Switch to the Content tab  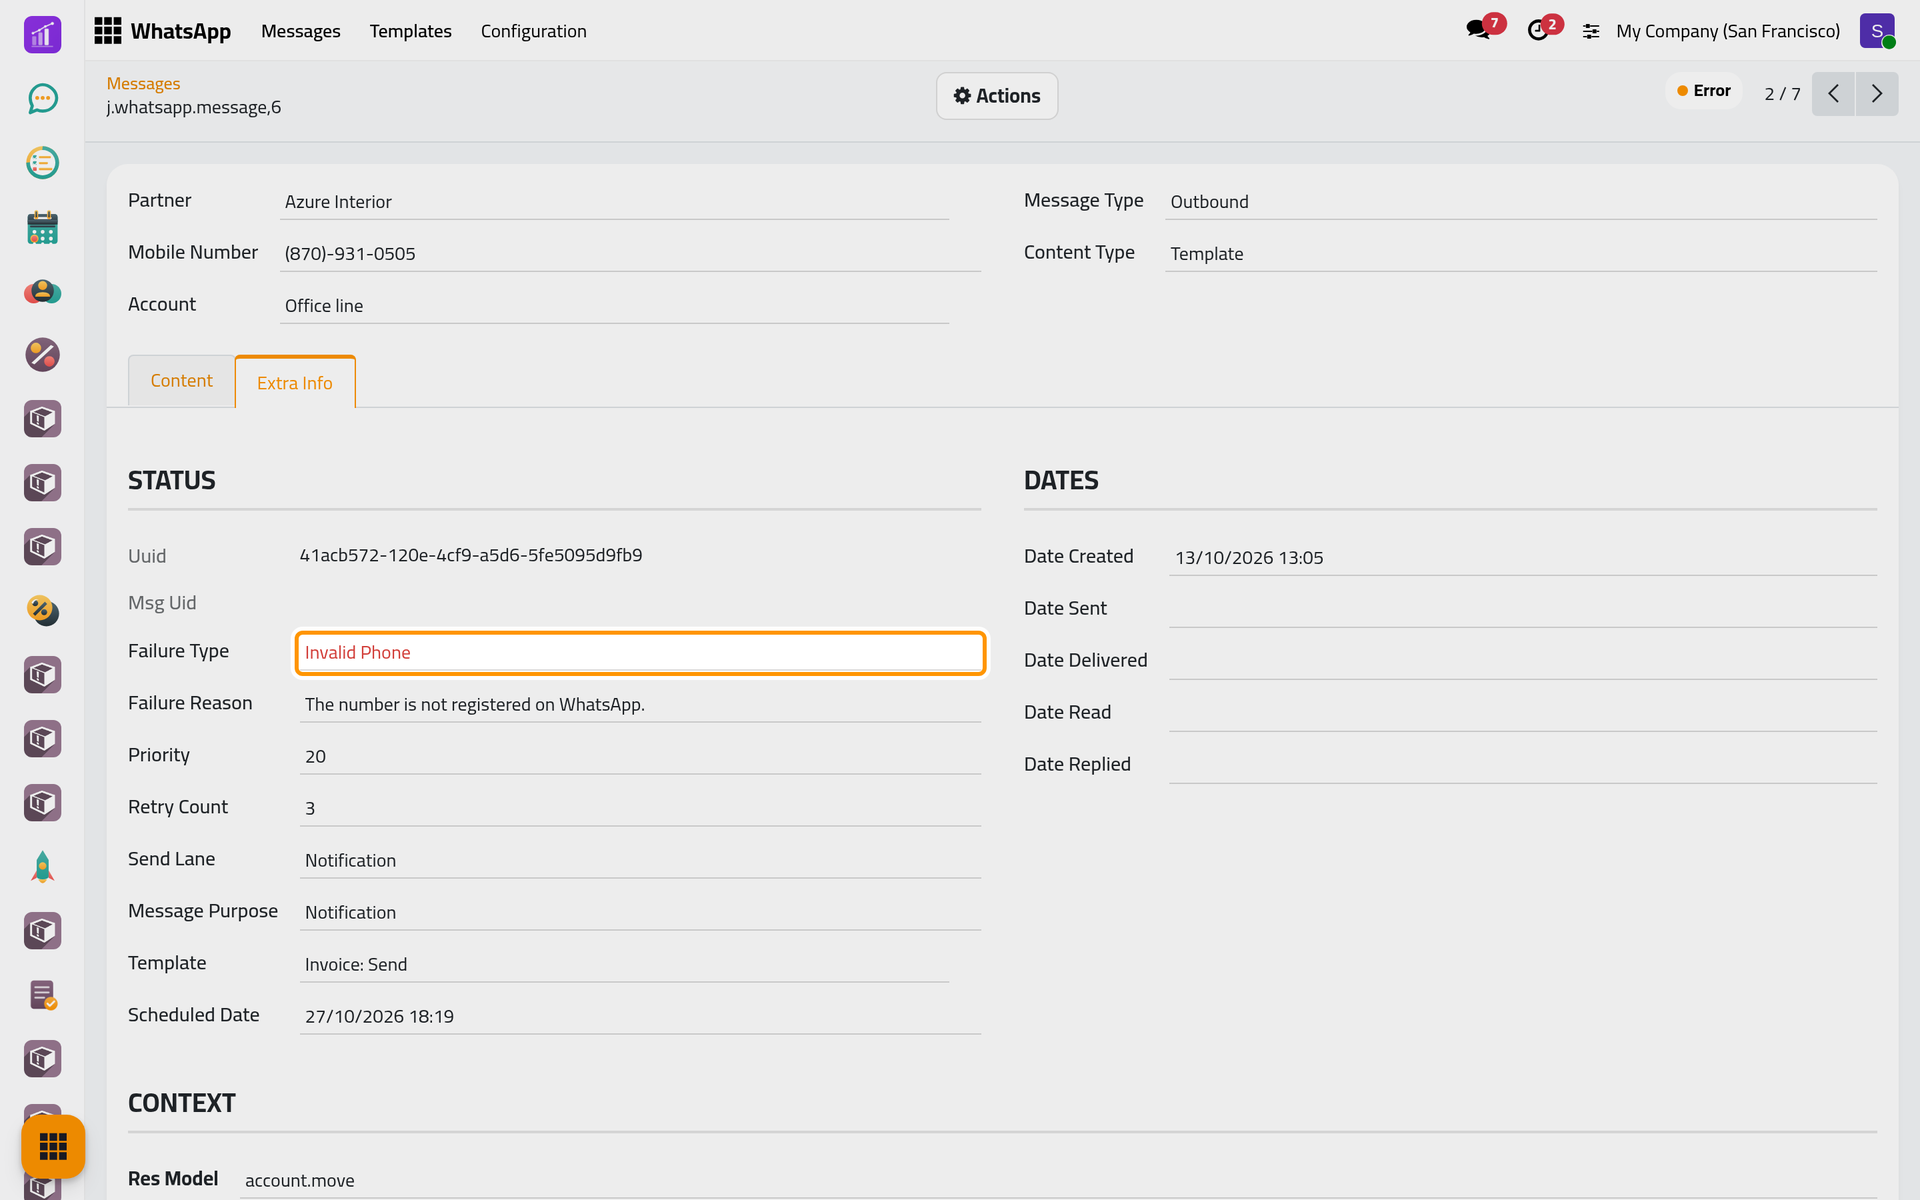[x=182, y=381]
